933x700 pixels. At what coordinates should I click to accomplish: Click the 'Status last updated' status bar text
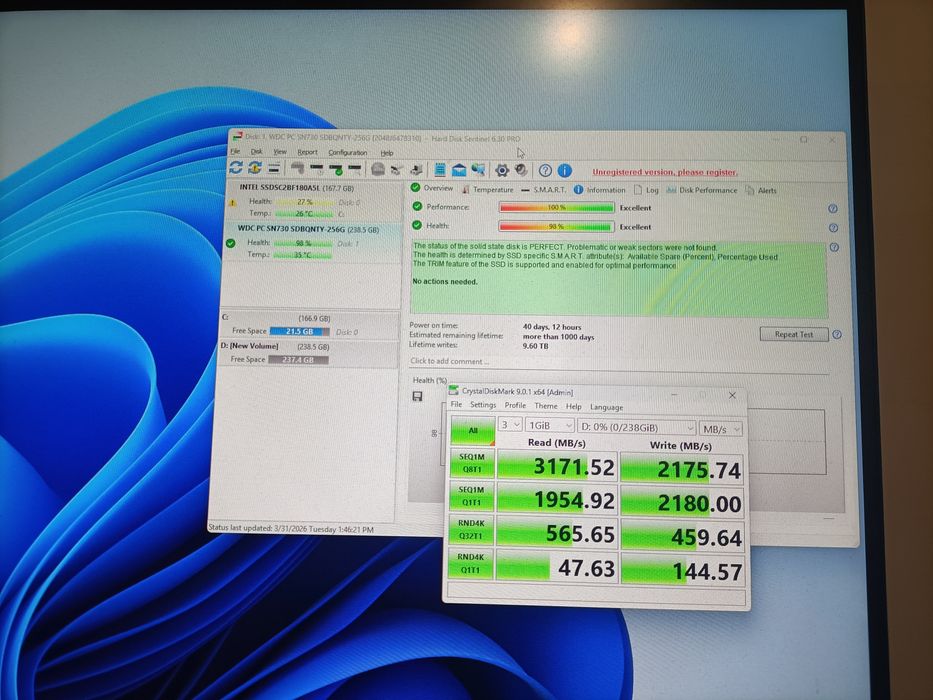[x=291, y=529]
